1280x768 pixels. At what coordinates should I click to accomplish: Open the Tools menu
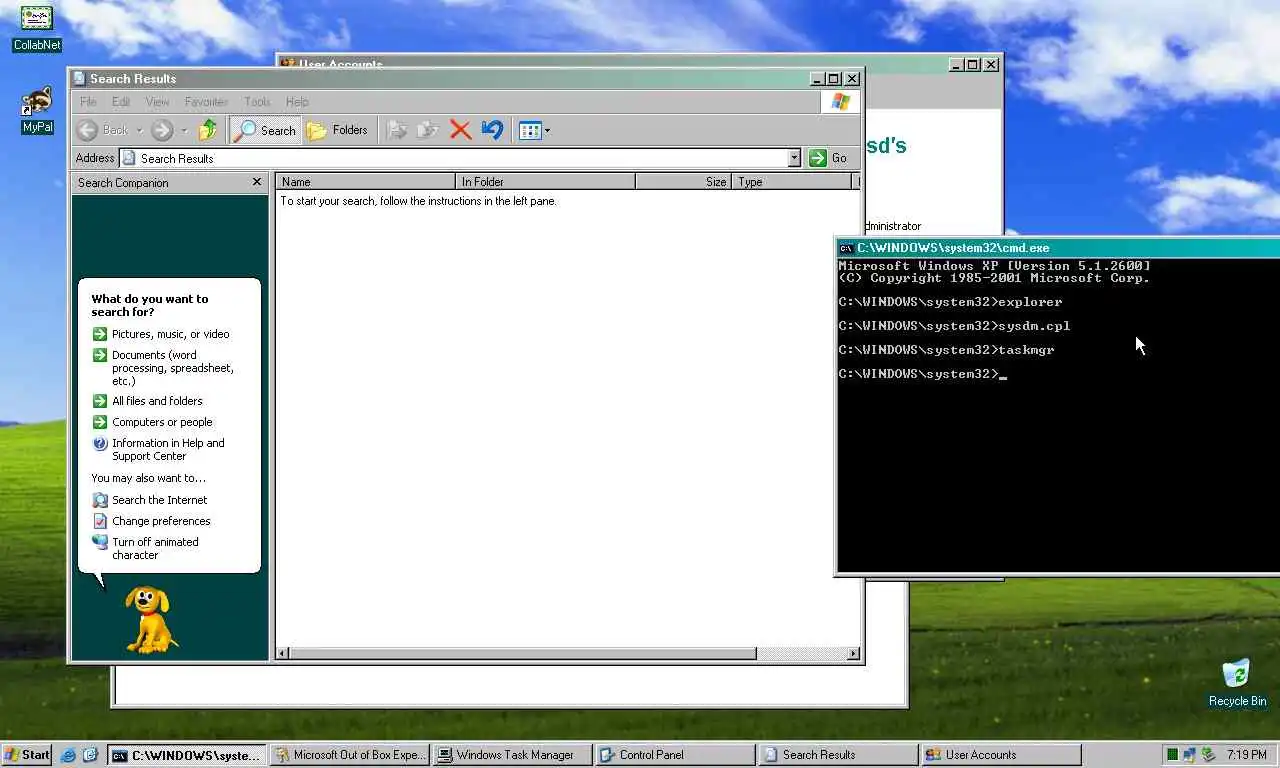(257, 102)
